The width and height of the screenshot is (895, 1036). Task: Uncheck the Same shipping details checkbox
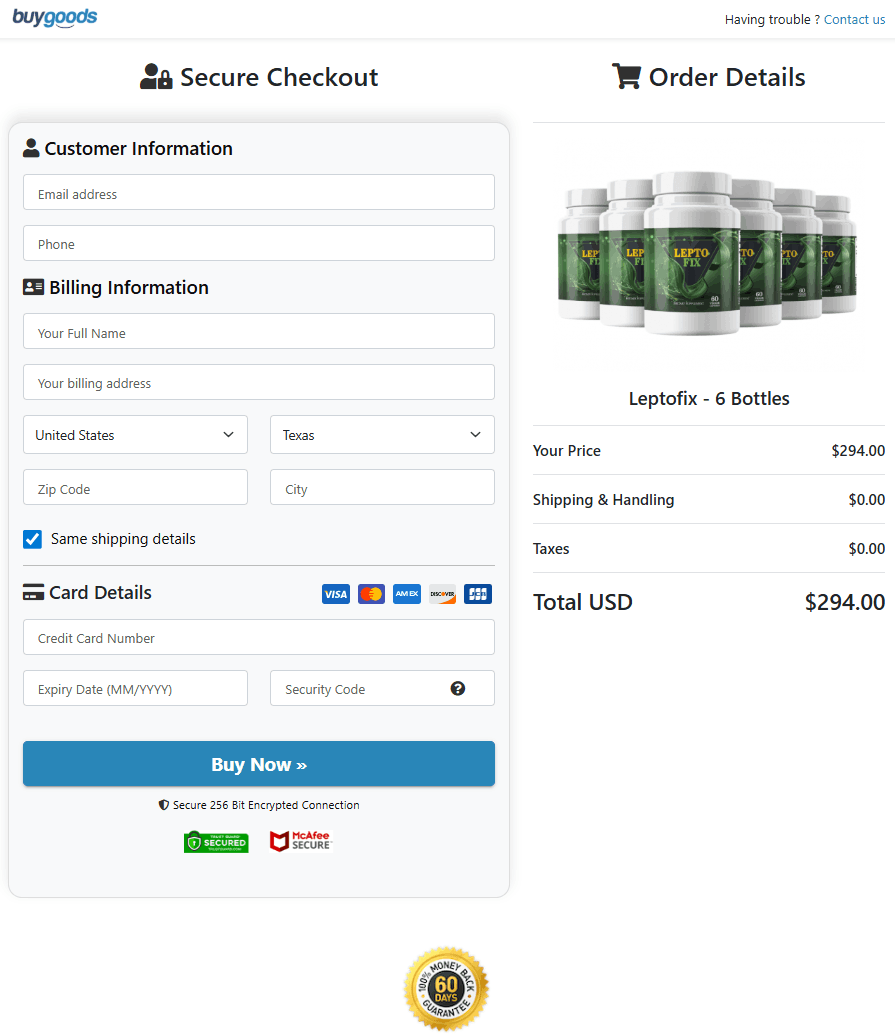pyautogui.click(x=33, y=539)
